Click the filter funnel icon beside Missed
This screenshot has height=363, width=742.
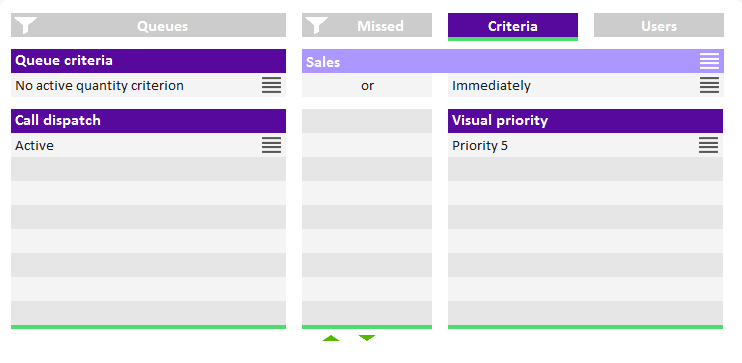point(317,25)
